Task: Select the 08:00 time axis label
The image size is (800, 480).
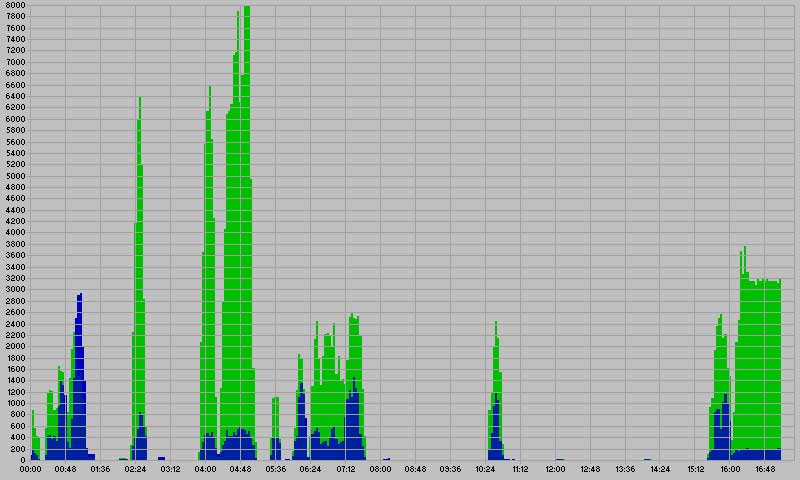Action: coord(380,468)
